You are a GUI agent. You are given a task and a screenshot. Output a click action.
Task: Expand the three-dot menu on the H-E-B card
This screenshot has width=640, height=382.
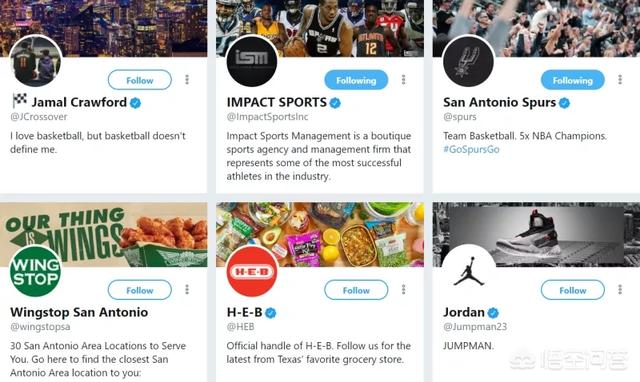pos(403,289)
